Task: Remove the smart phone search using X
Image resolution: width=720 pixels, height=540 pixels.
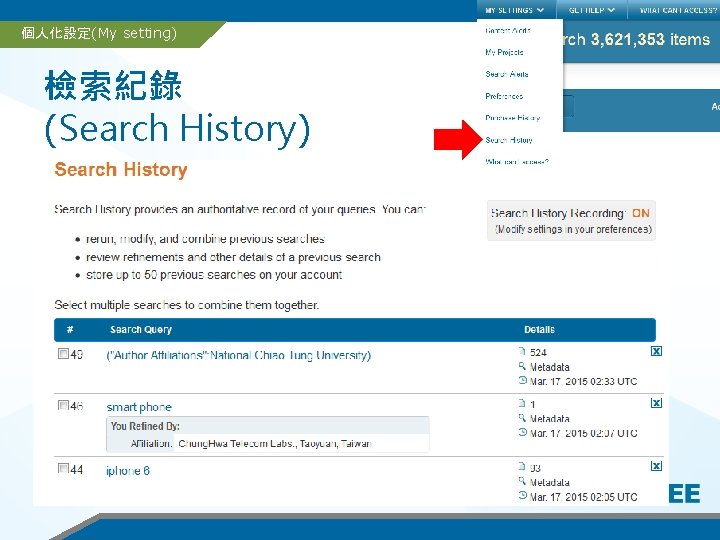Action: (x=656, y=403)
